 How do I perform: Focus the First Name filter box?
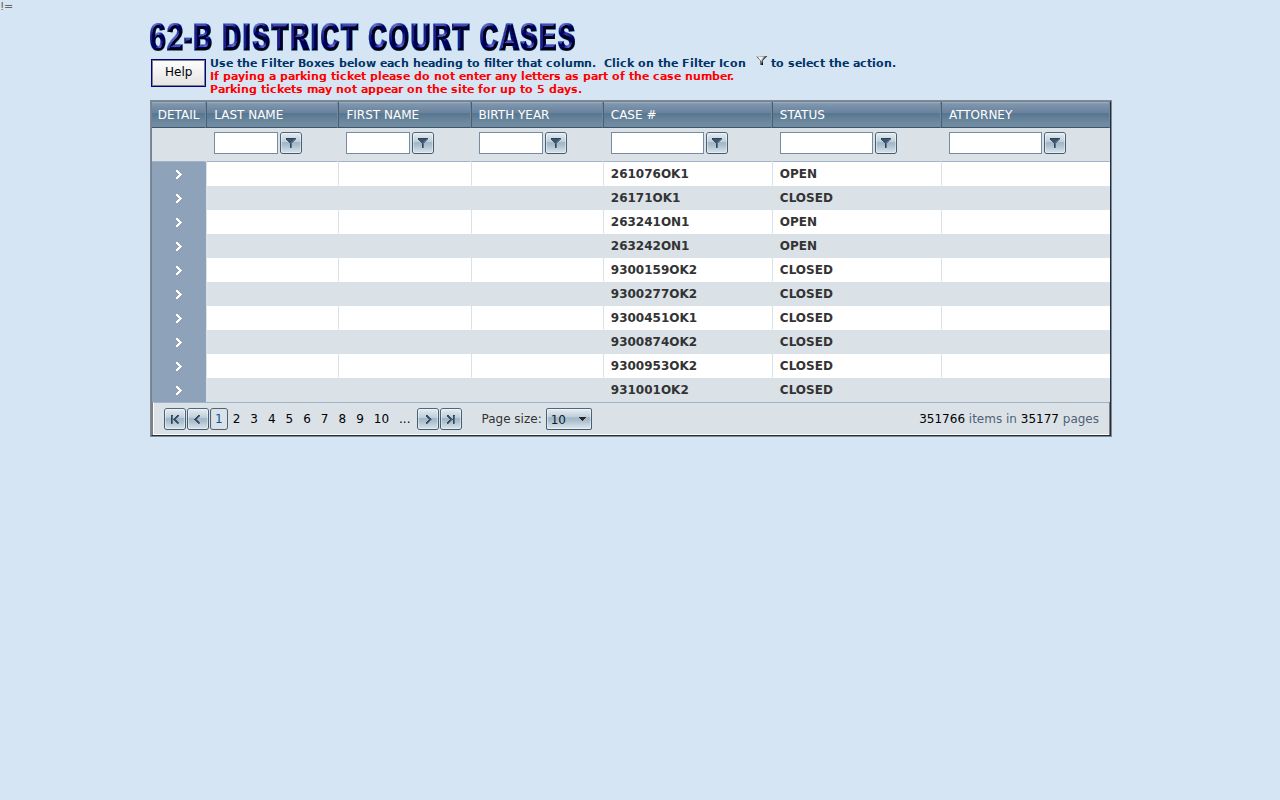[378, 143]
